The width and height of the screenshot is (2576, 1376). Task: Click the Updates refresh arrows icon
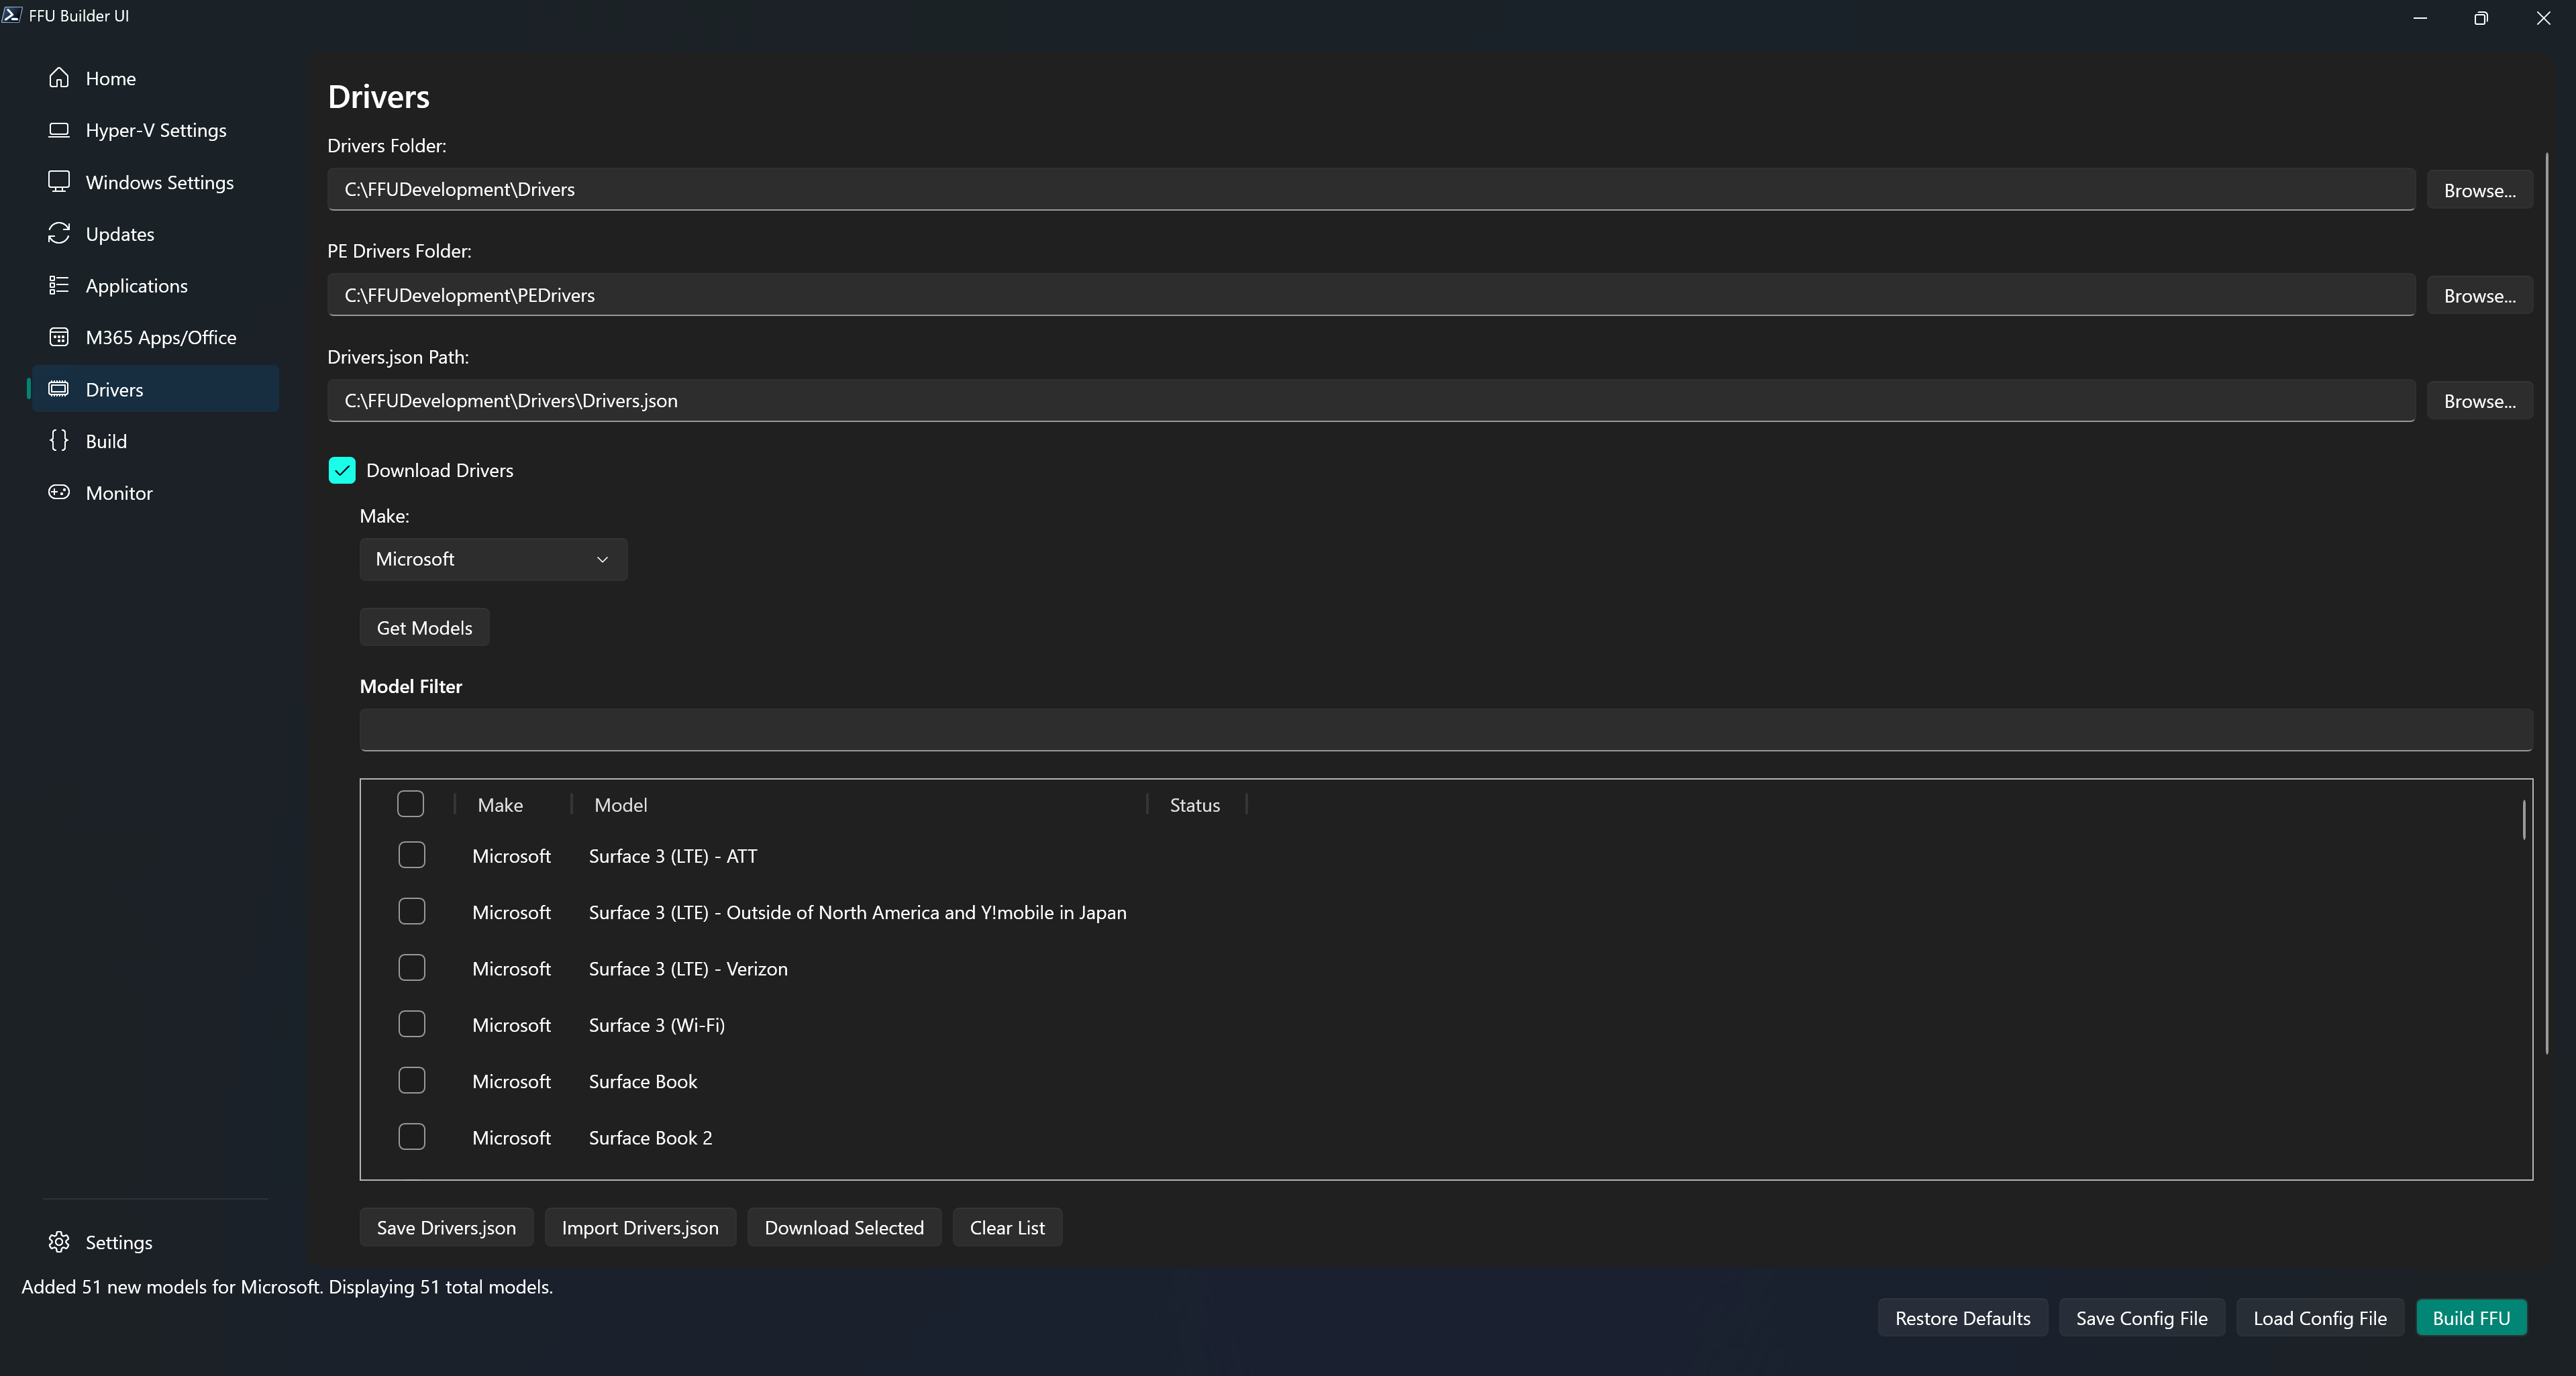[x=59, y=234]
